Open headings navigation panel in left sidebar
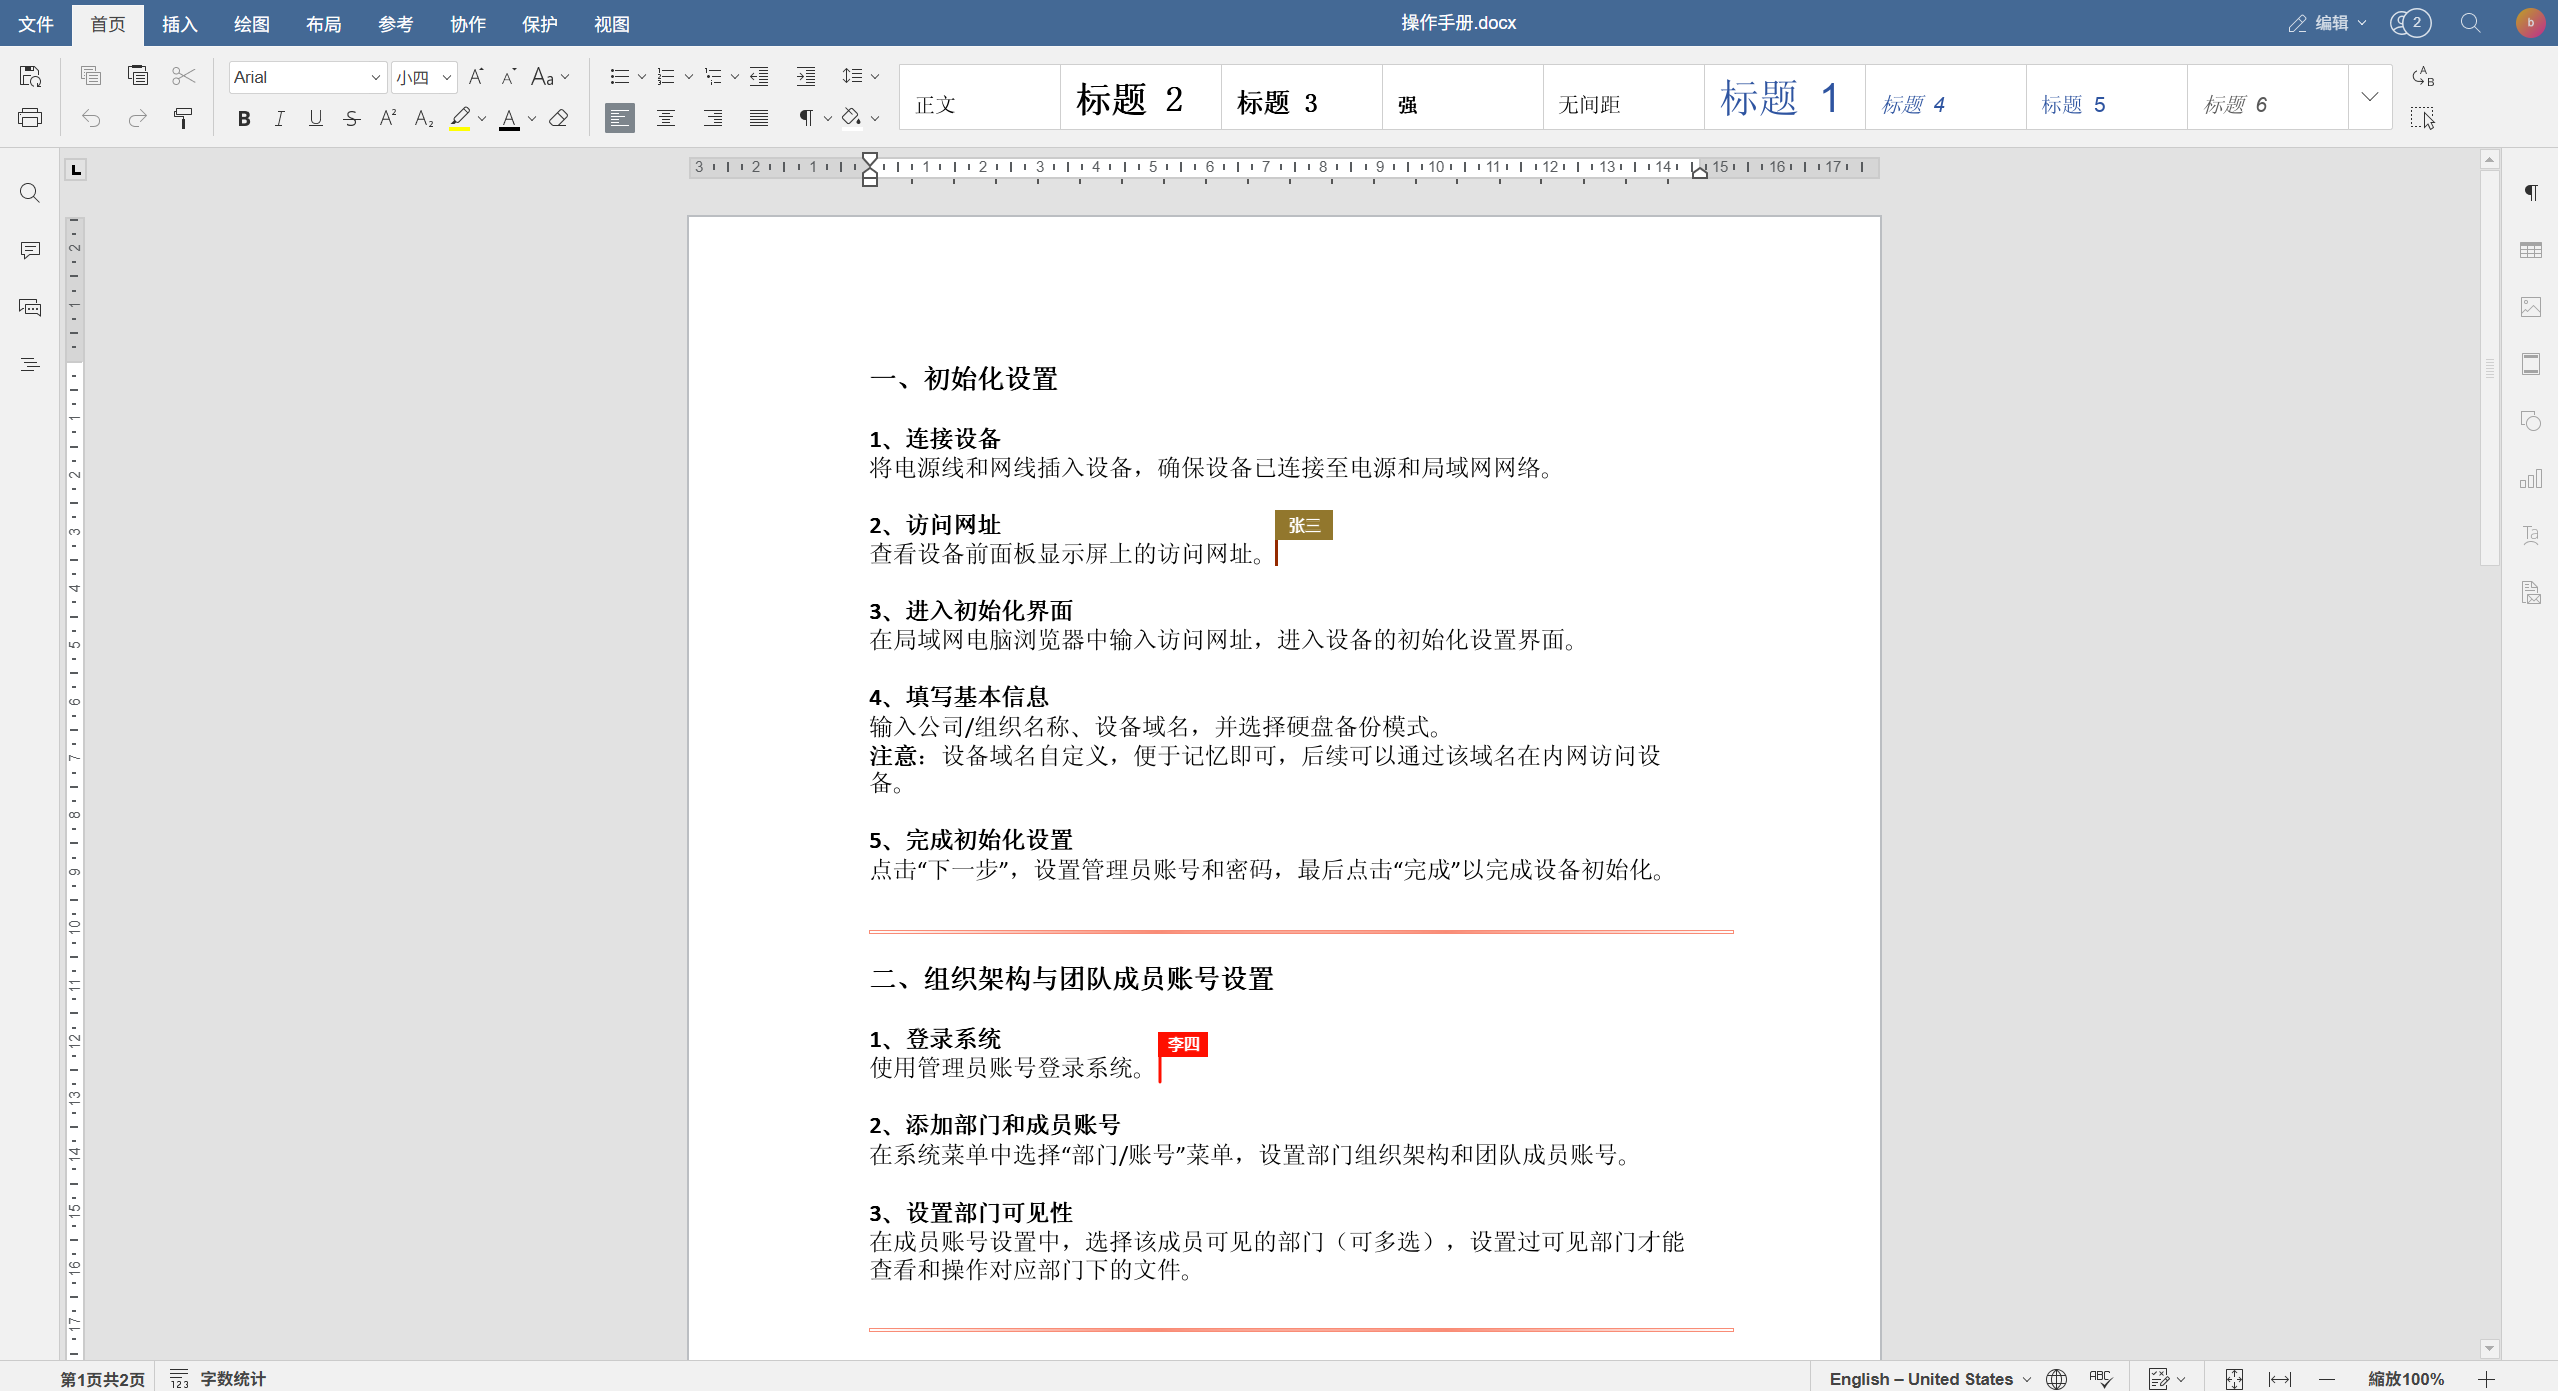Screen dimensions: 2558x1391 point(30,365)
